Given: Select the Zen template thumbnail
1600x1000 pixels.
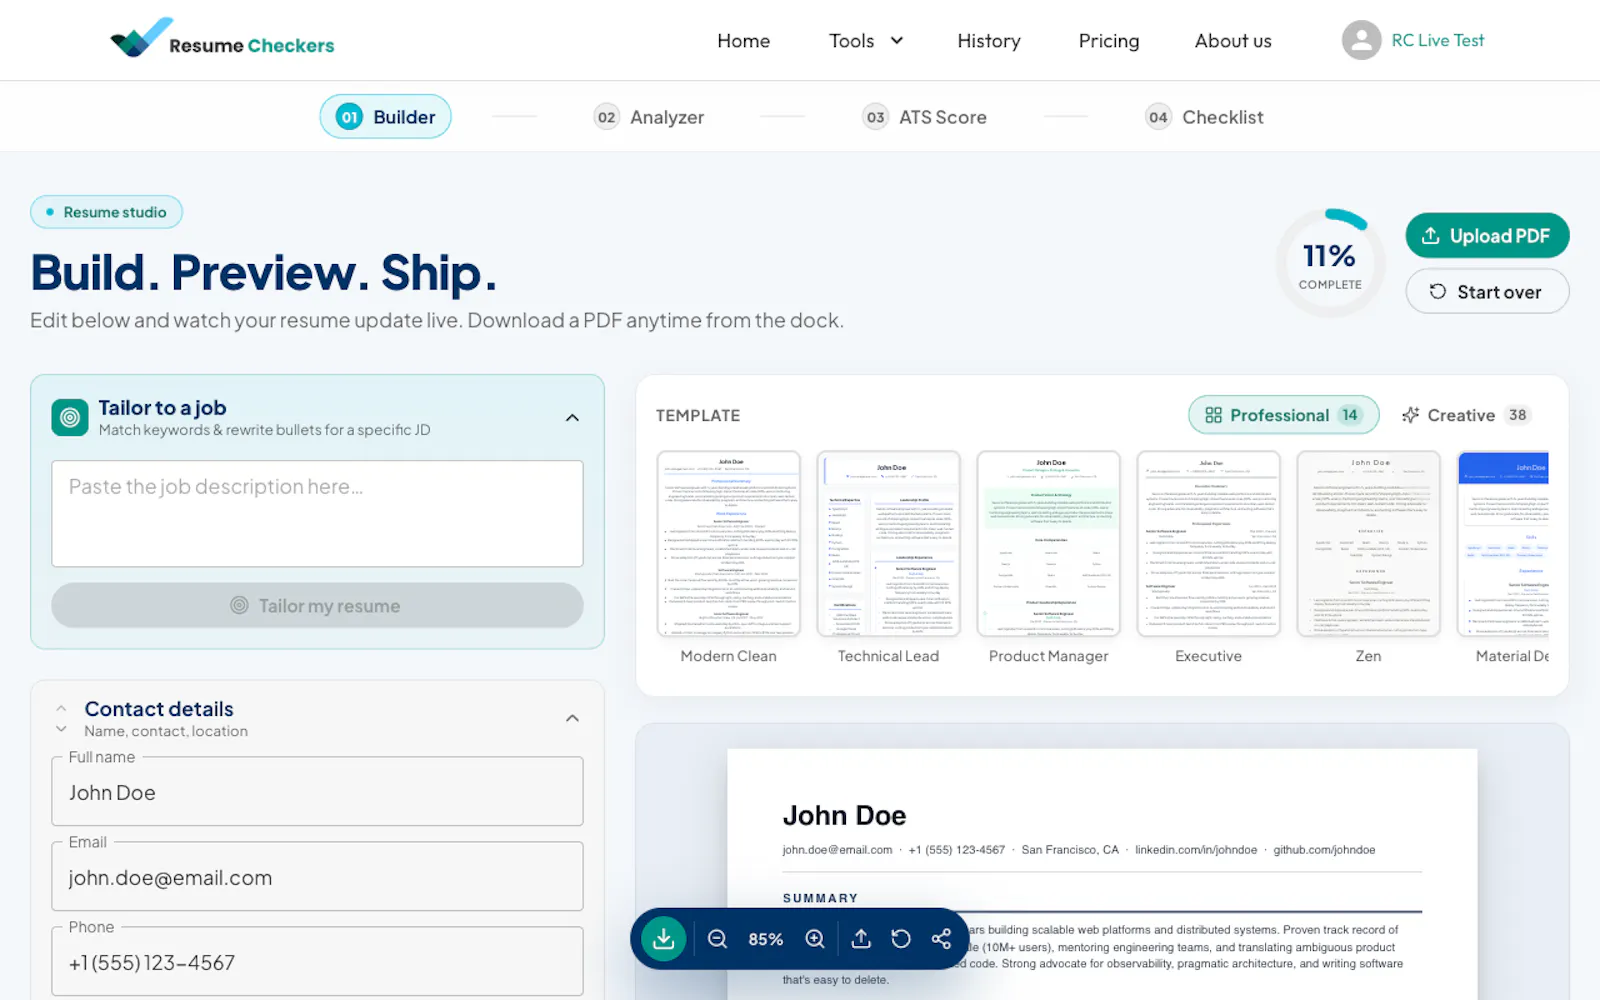Looking at the screenshot, I should point(1368,544).
